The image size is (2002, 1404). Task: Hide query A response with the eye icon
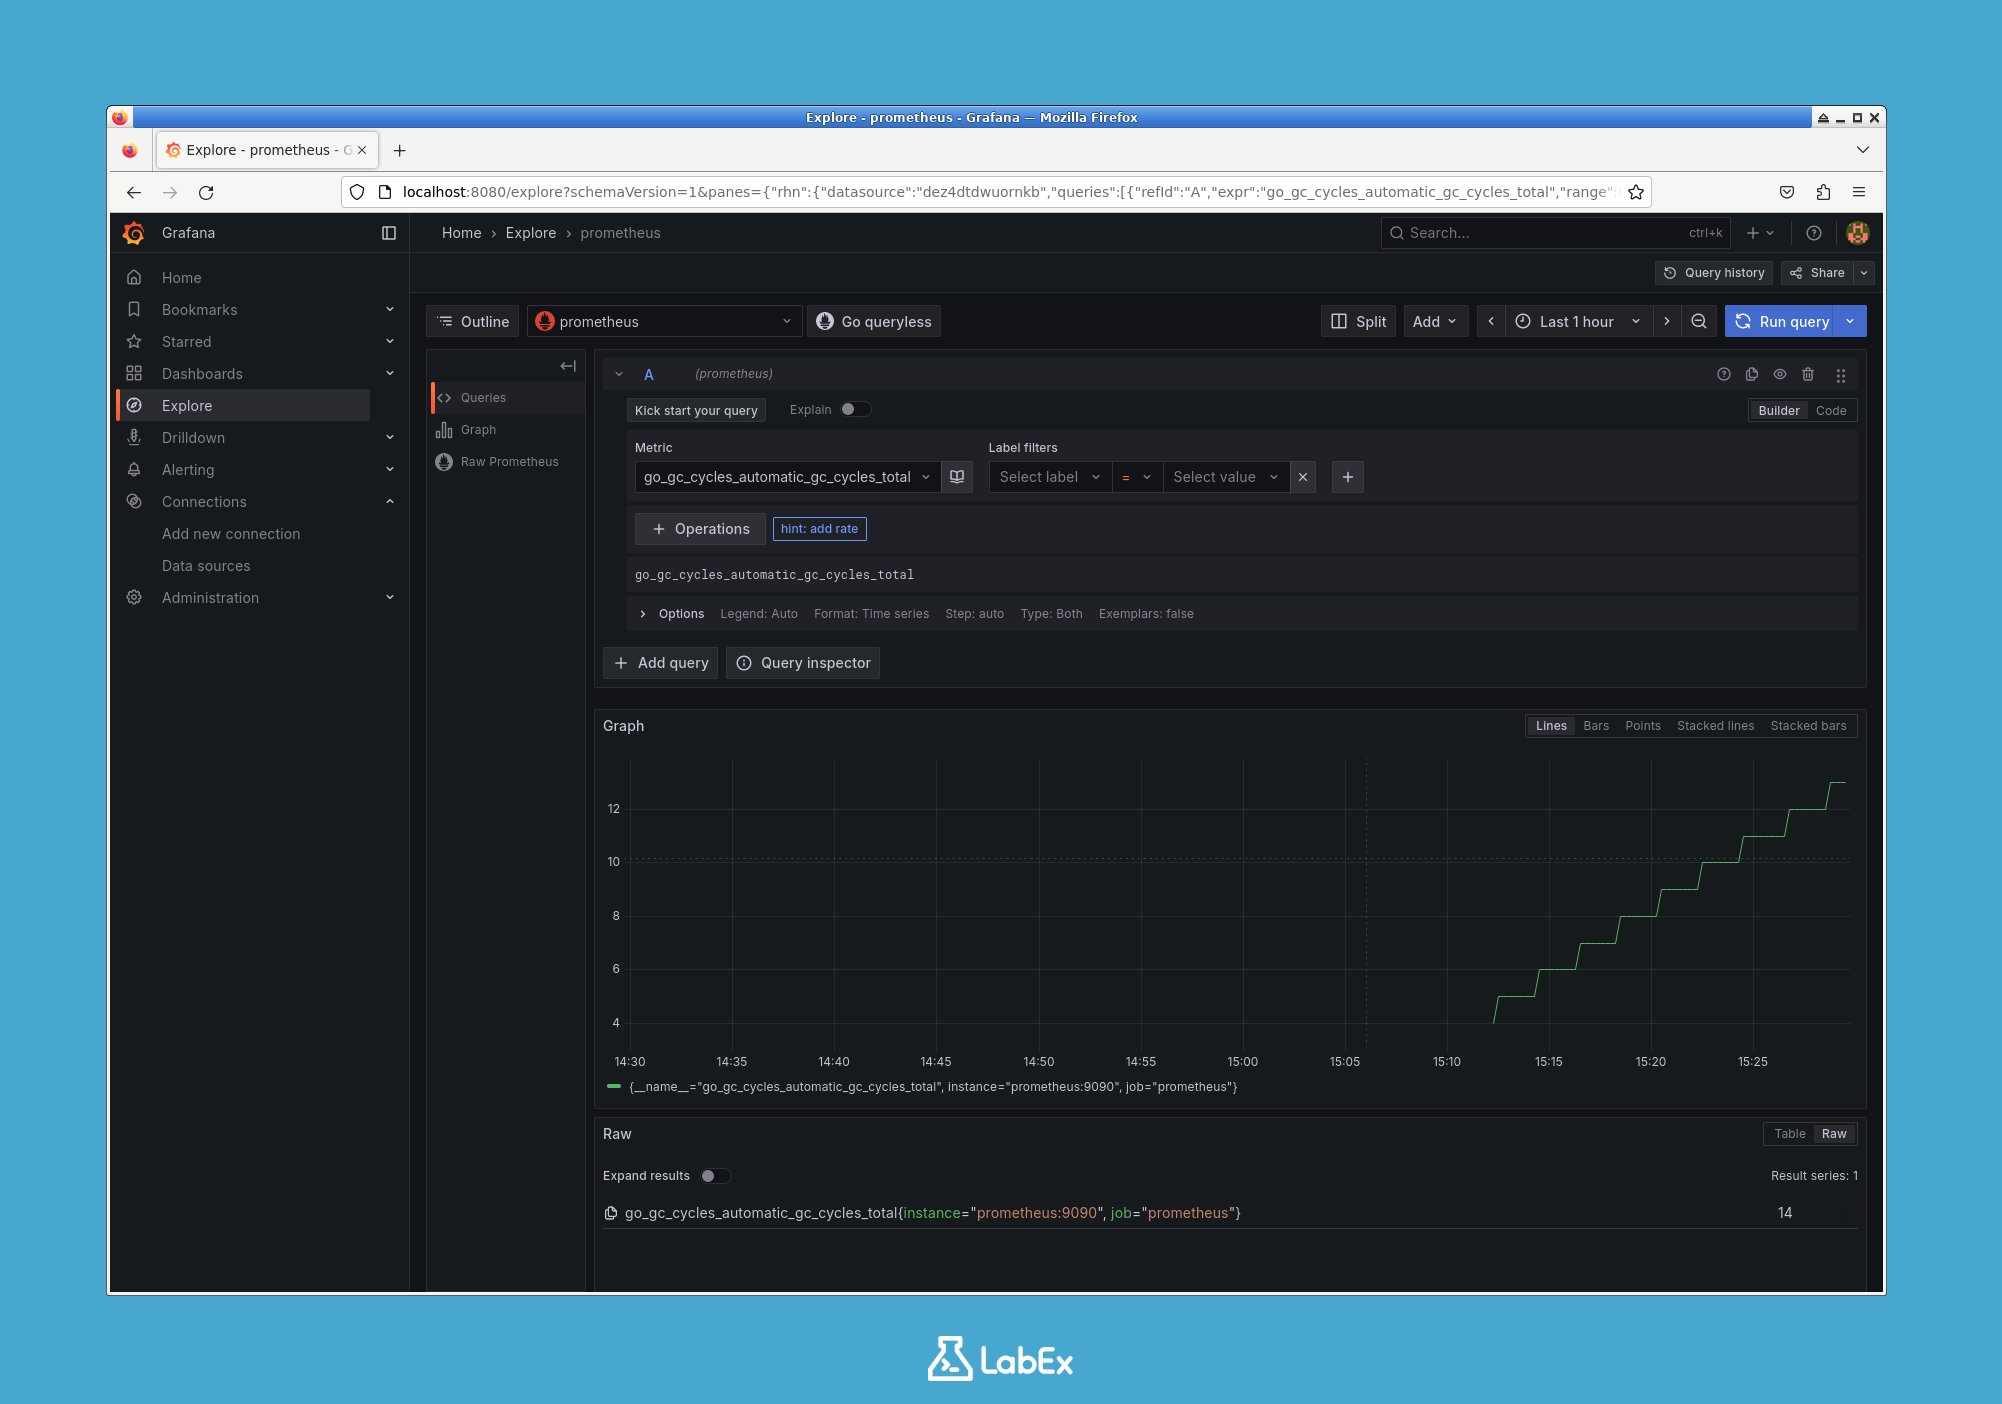point(1780,374)
